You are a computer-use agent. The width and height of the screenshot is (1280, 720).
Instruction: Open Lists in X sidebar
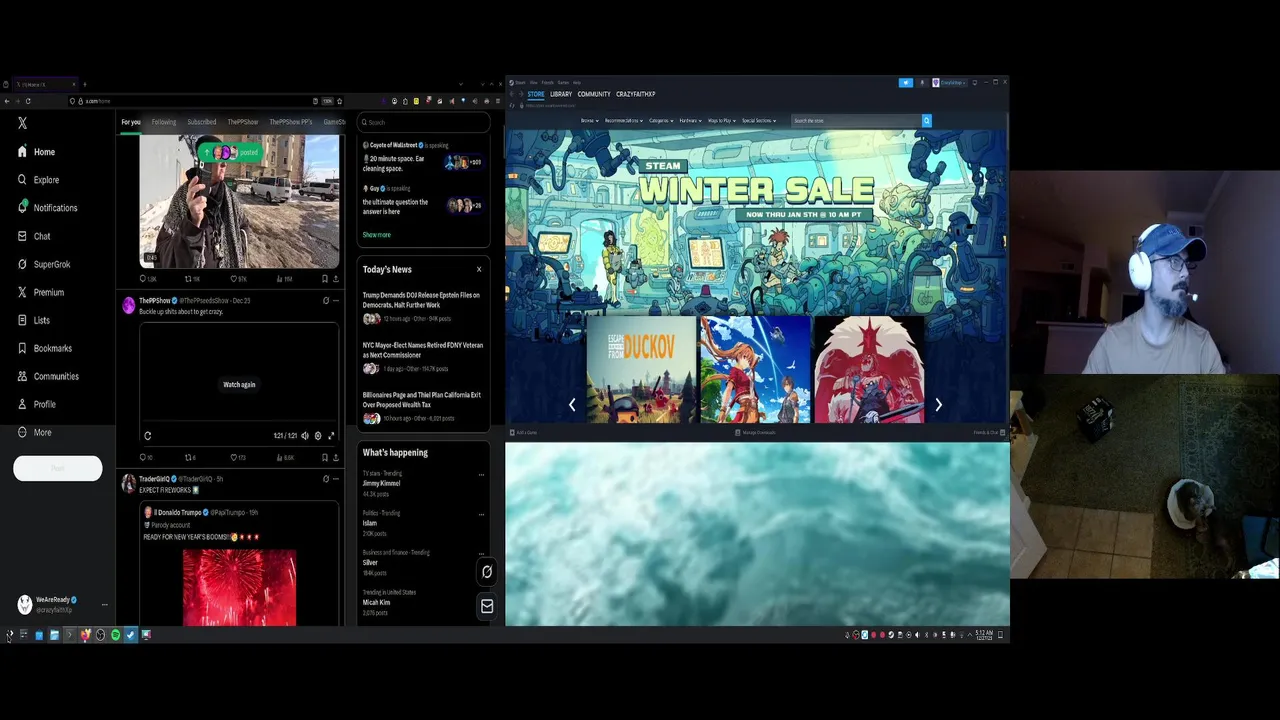(33, 320)
